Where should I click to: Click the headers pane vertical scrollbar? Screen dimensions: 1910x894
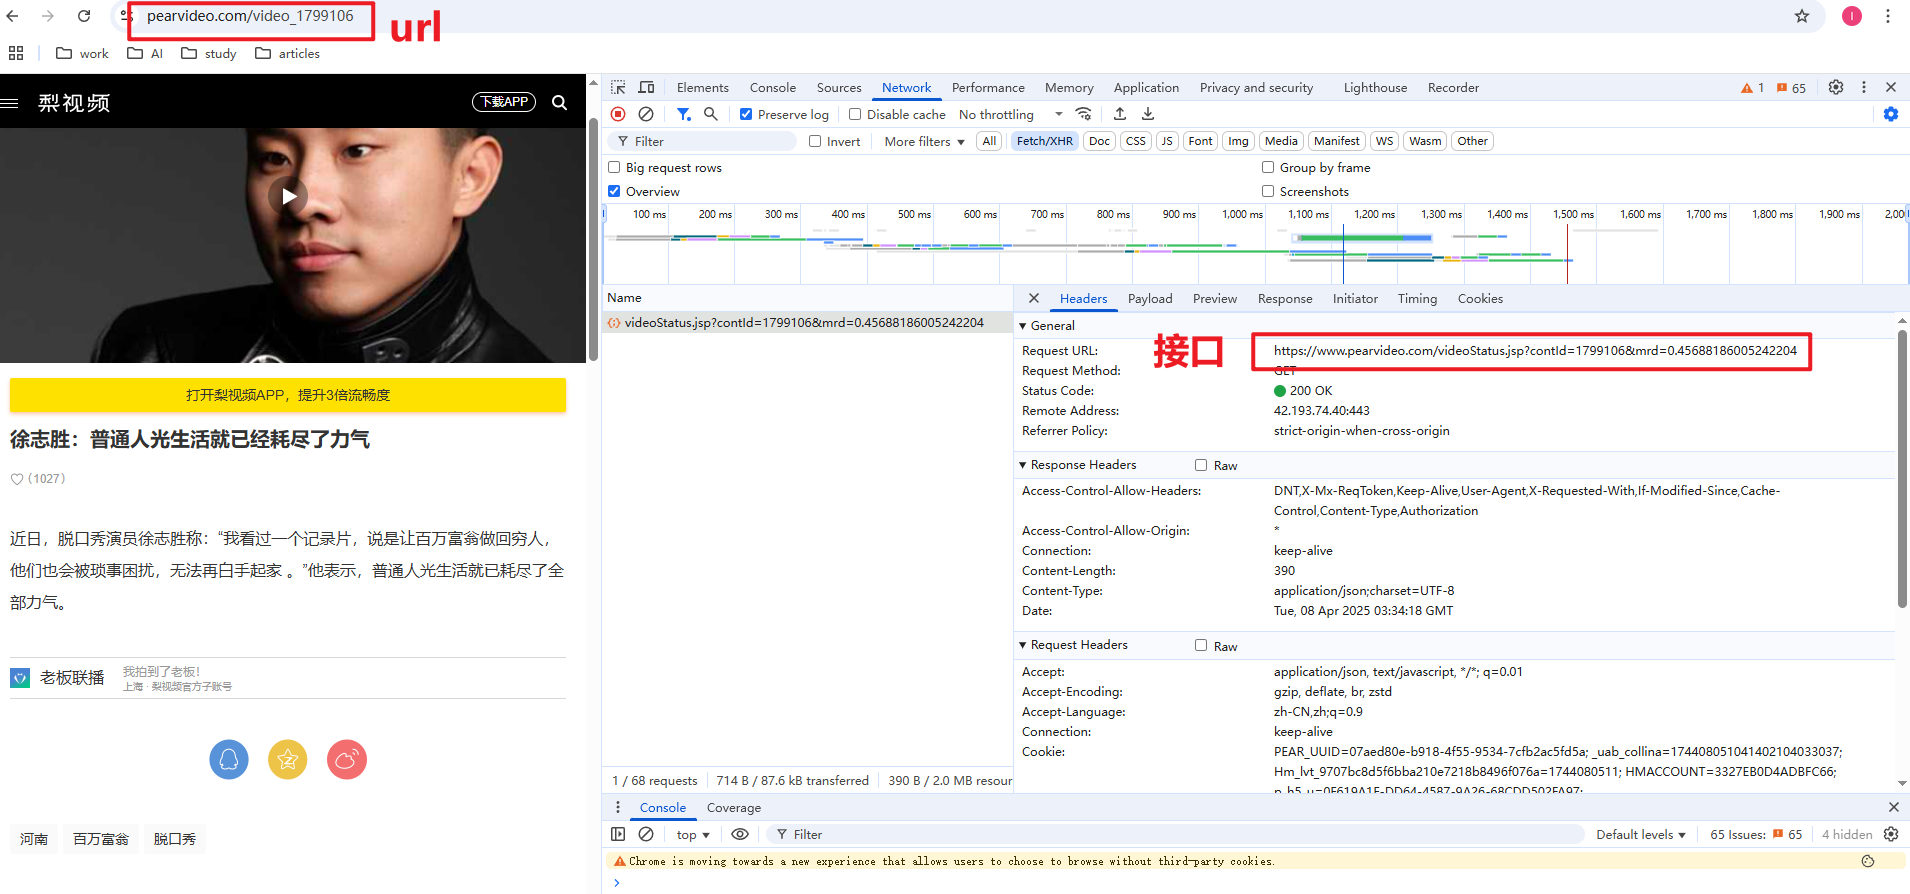coord(1902,470)
